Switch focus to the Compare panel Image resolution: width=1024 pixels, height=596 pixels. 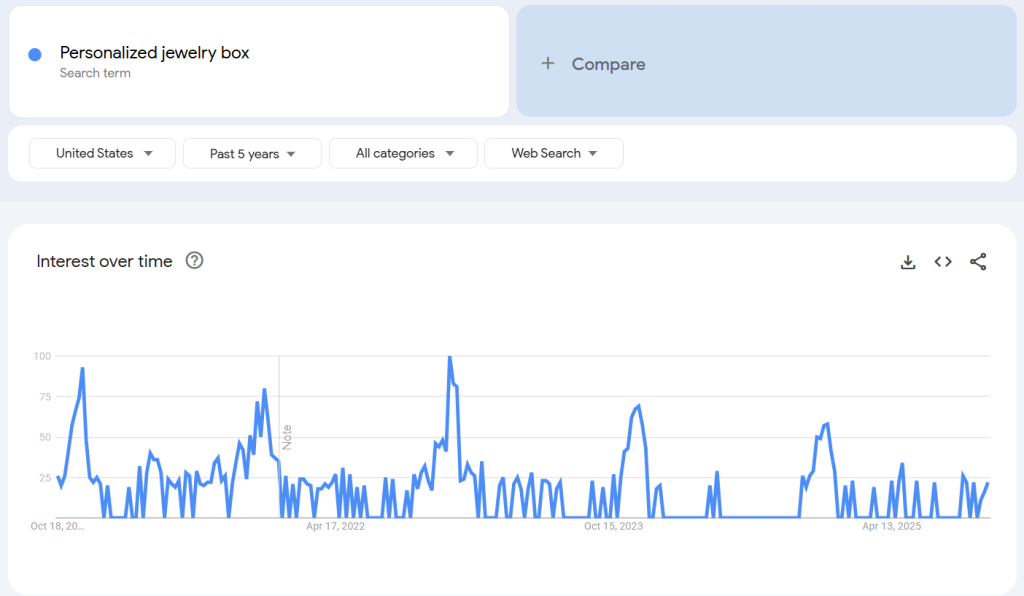pos(766,62)
